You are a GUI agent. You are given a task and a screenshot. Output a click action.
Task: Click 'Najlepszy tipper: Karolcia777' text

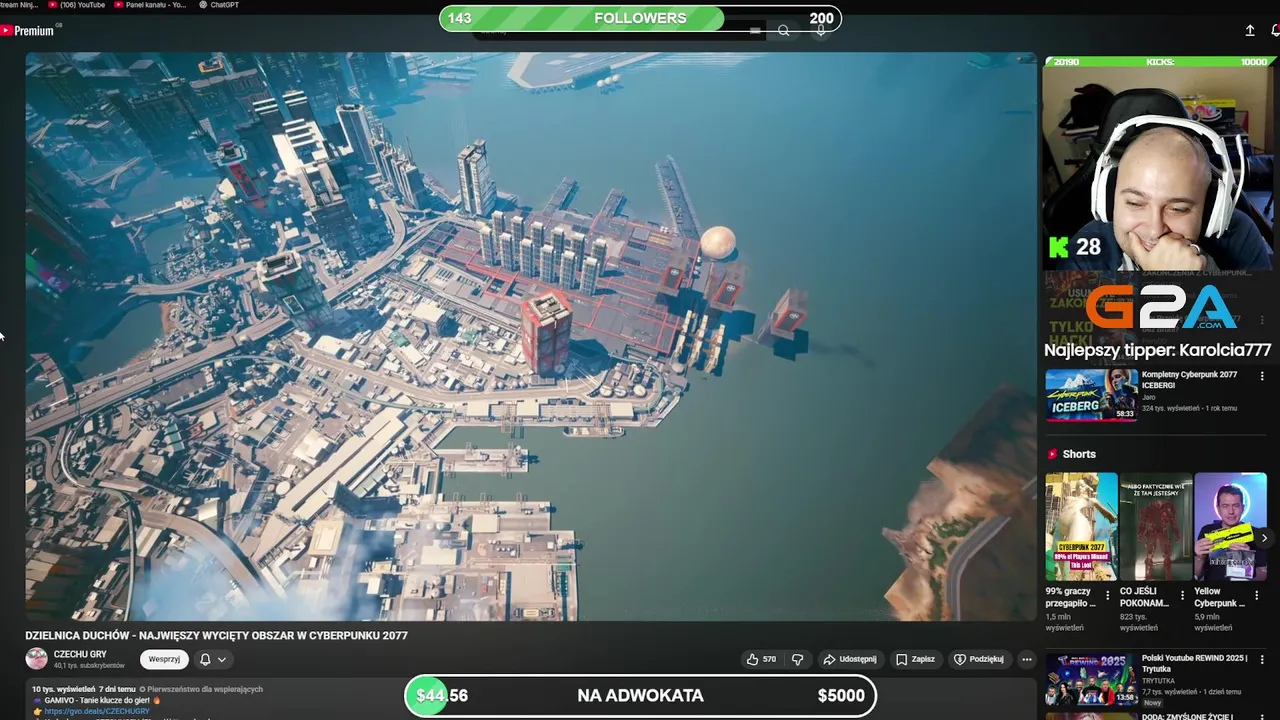click(x=1158, y=350)
